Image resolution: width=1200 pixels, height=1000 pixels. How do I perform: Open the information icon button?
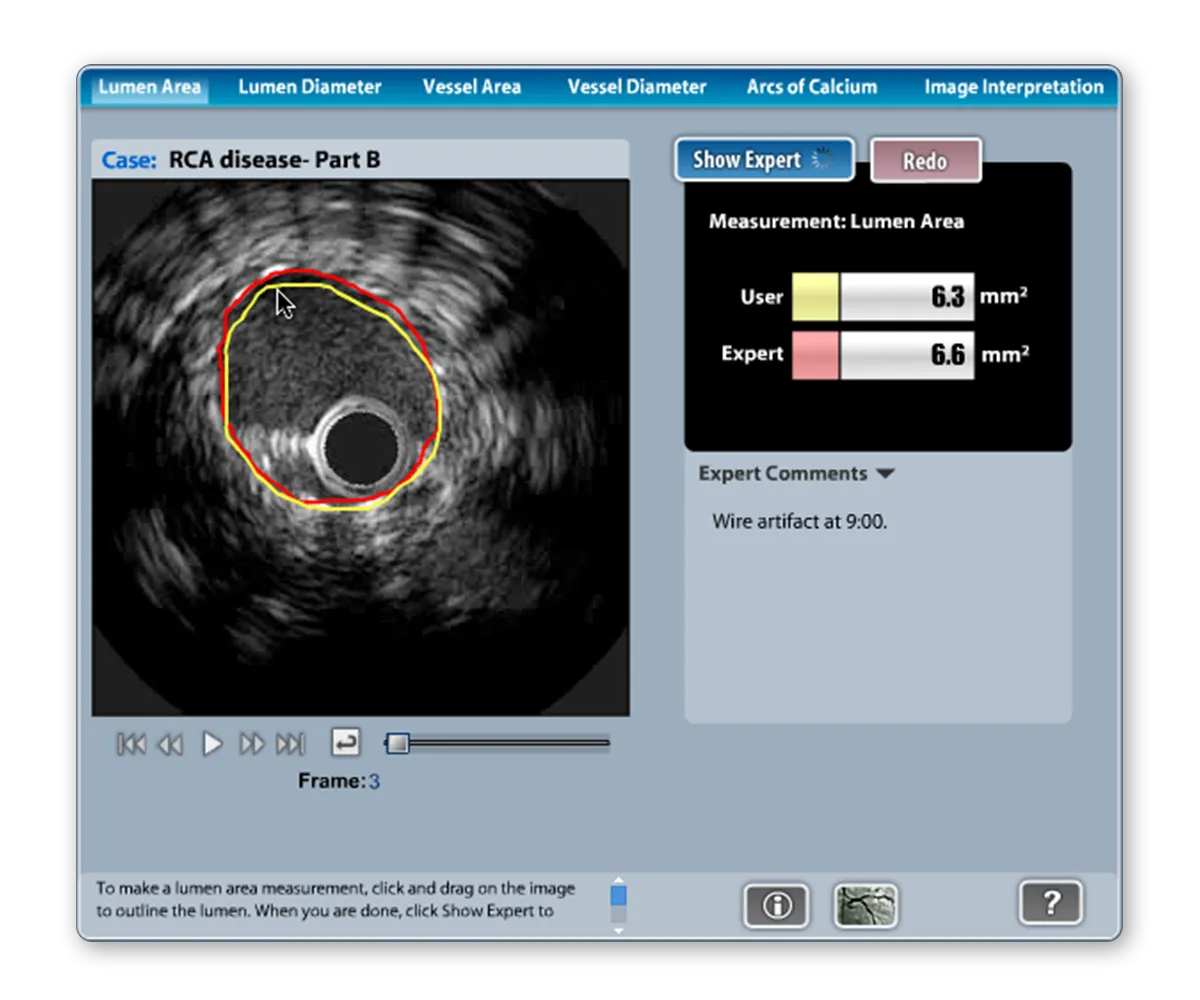point(776,905)
